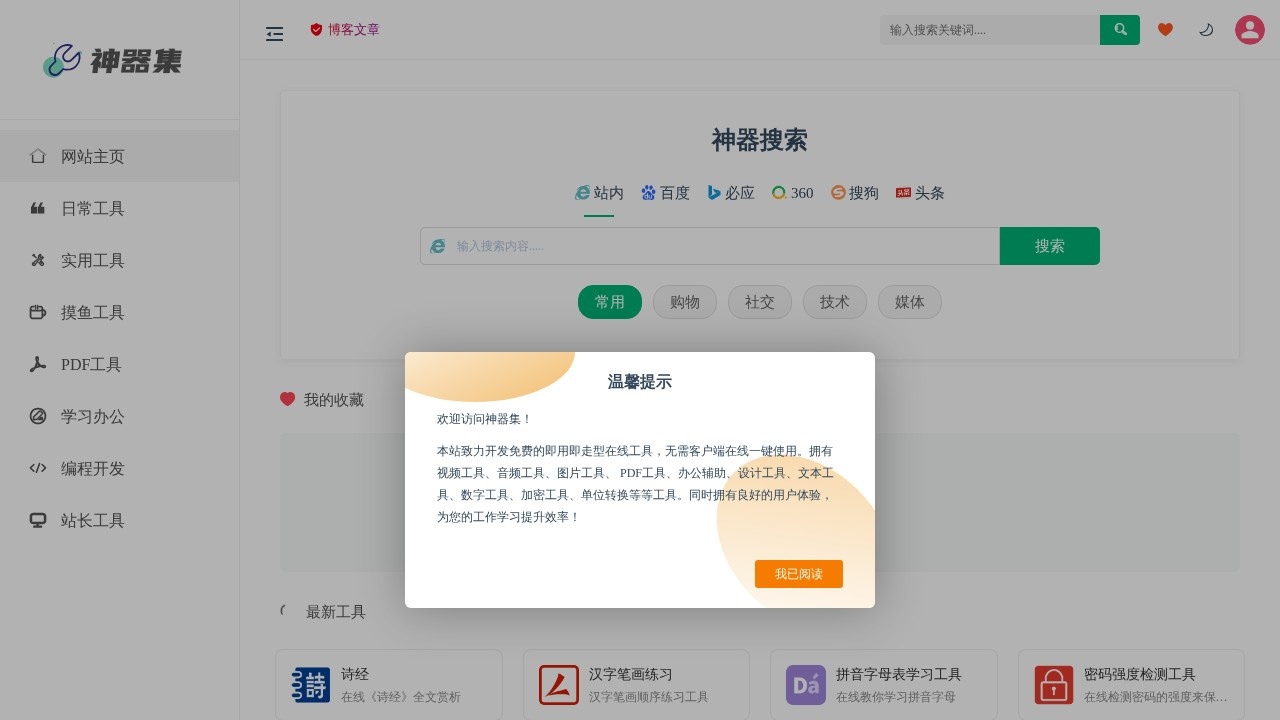The height and width of the screenshot is (720, 1280).
Task: Click the magnifier search icon in header
Action: pyautogui.click(x=1119, y=29)
